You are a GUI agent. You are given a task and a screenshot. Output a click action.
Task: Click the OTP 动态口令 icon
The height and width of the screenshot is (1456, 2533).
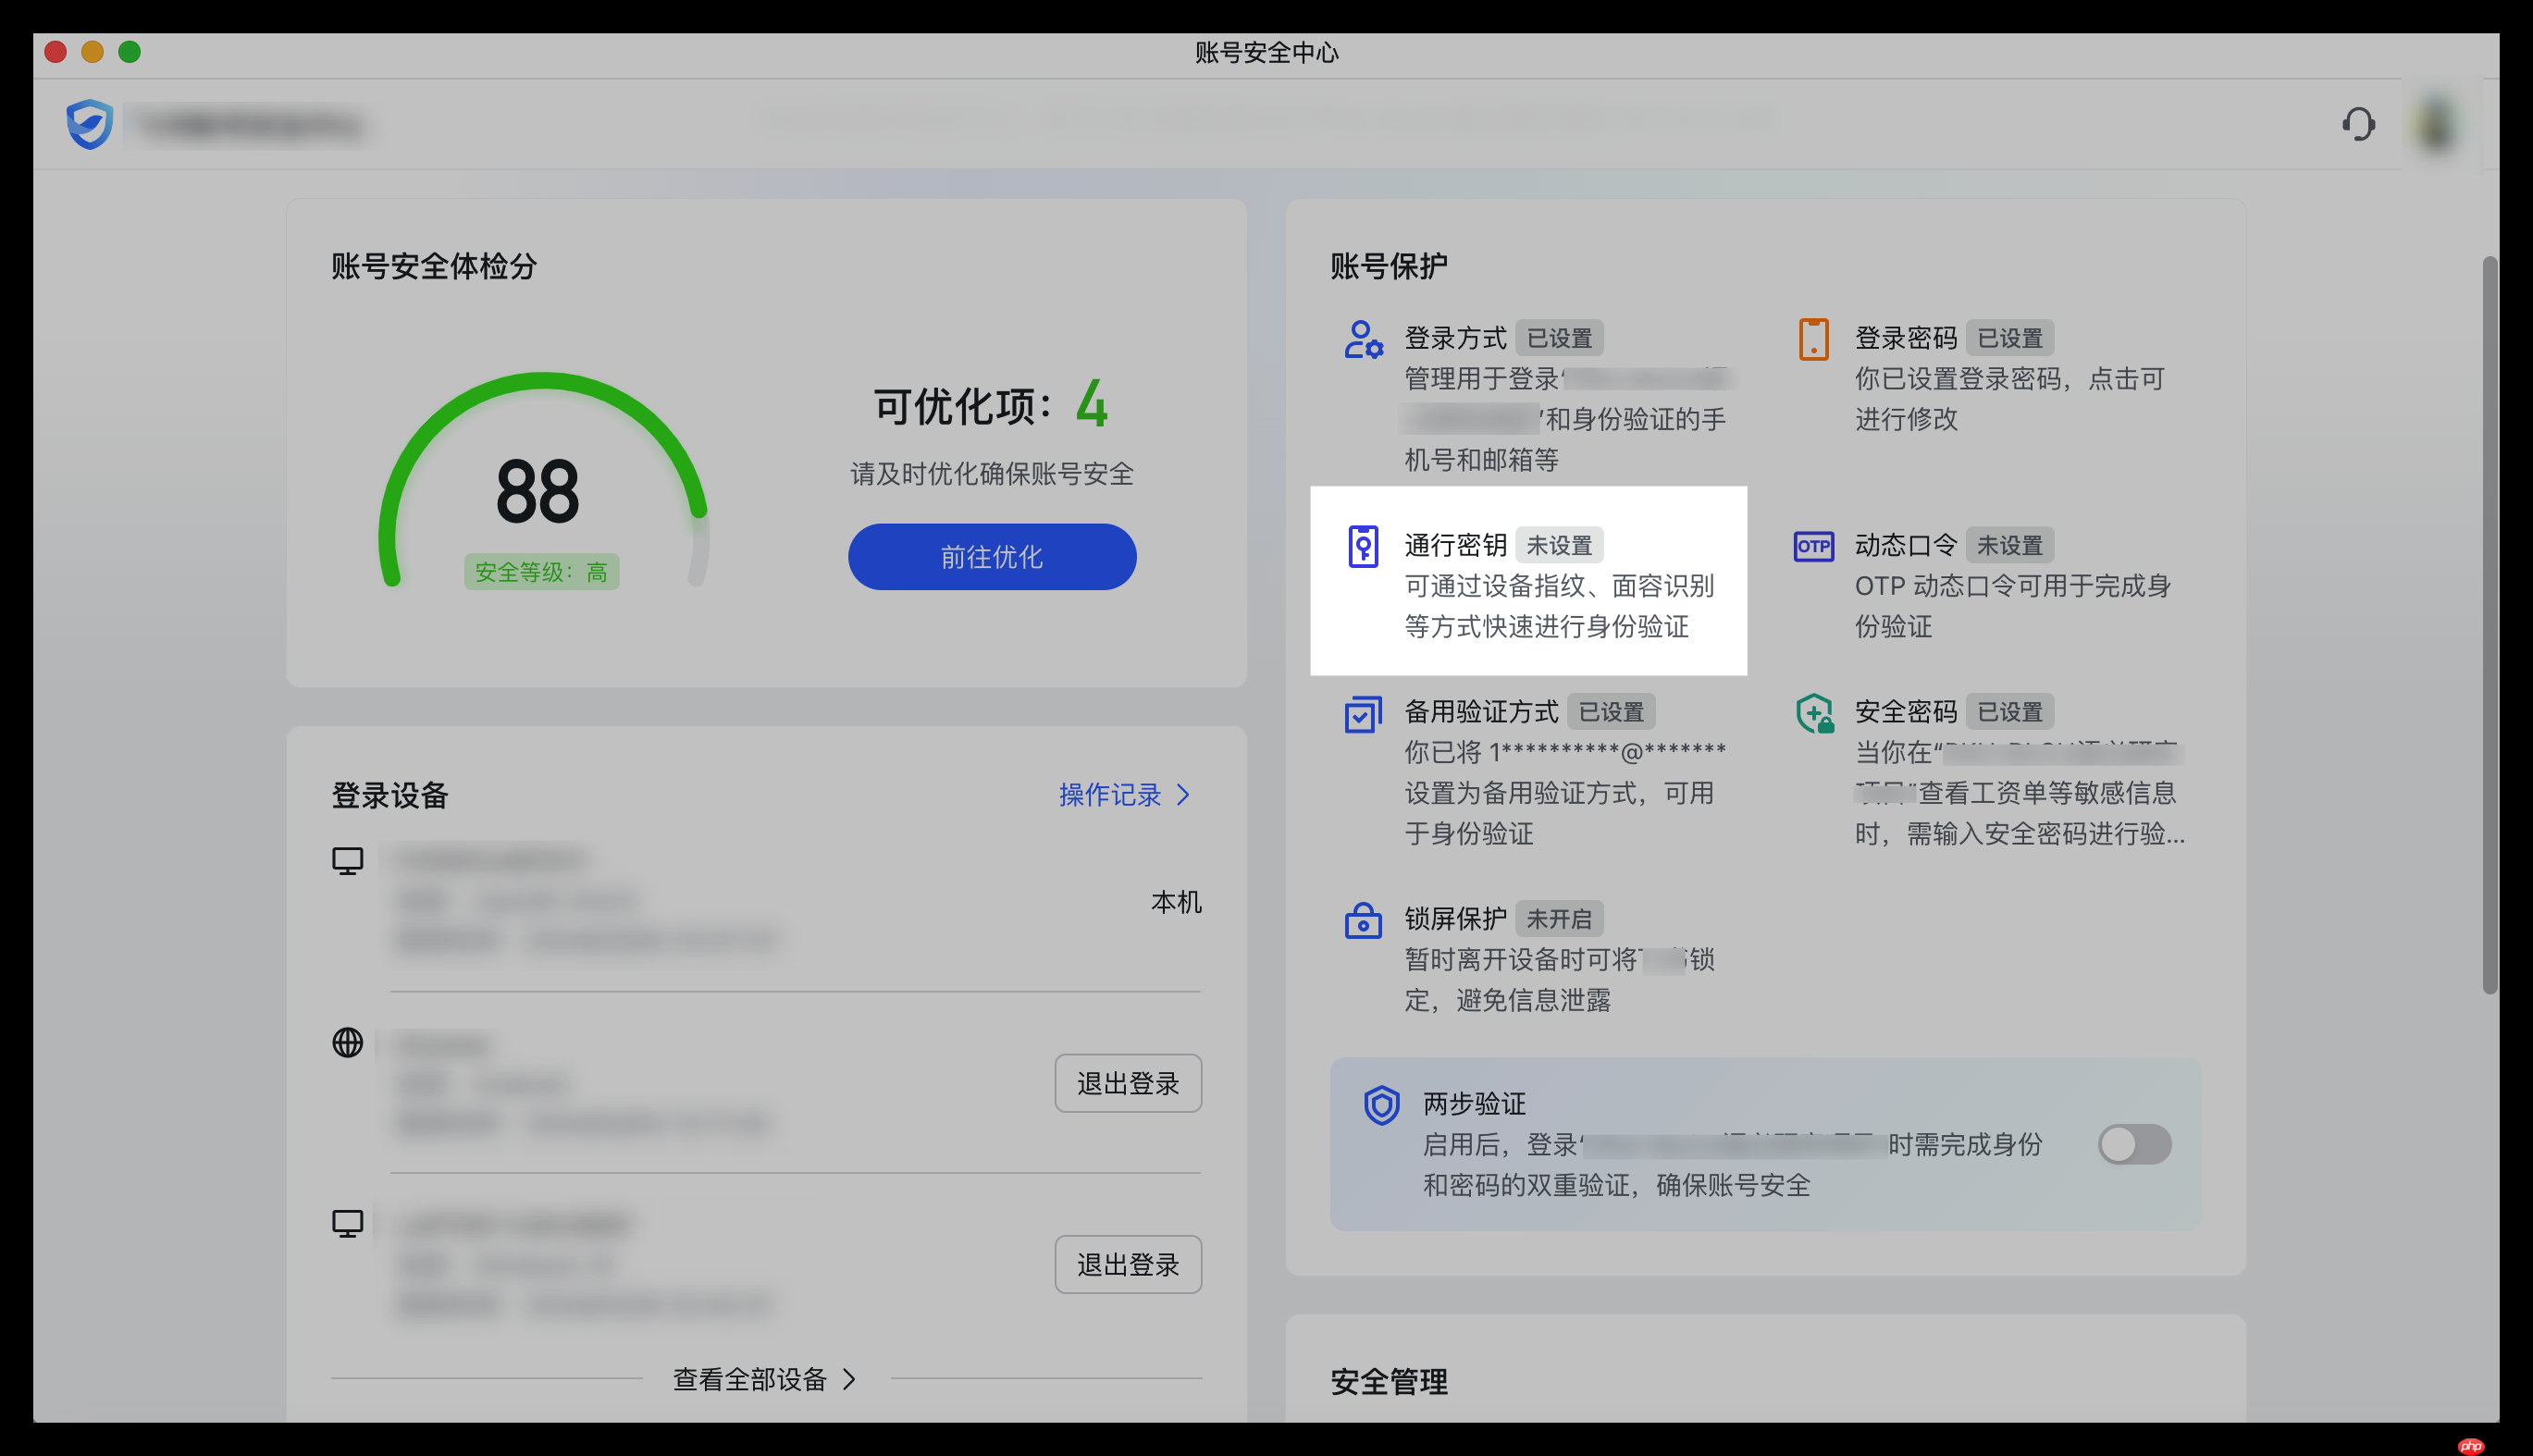[x=1813, y=546]
